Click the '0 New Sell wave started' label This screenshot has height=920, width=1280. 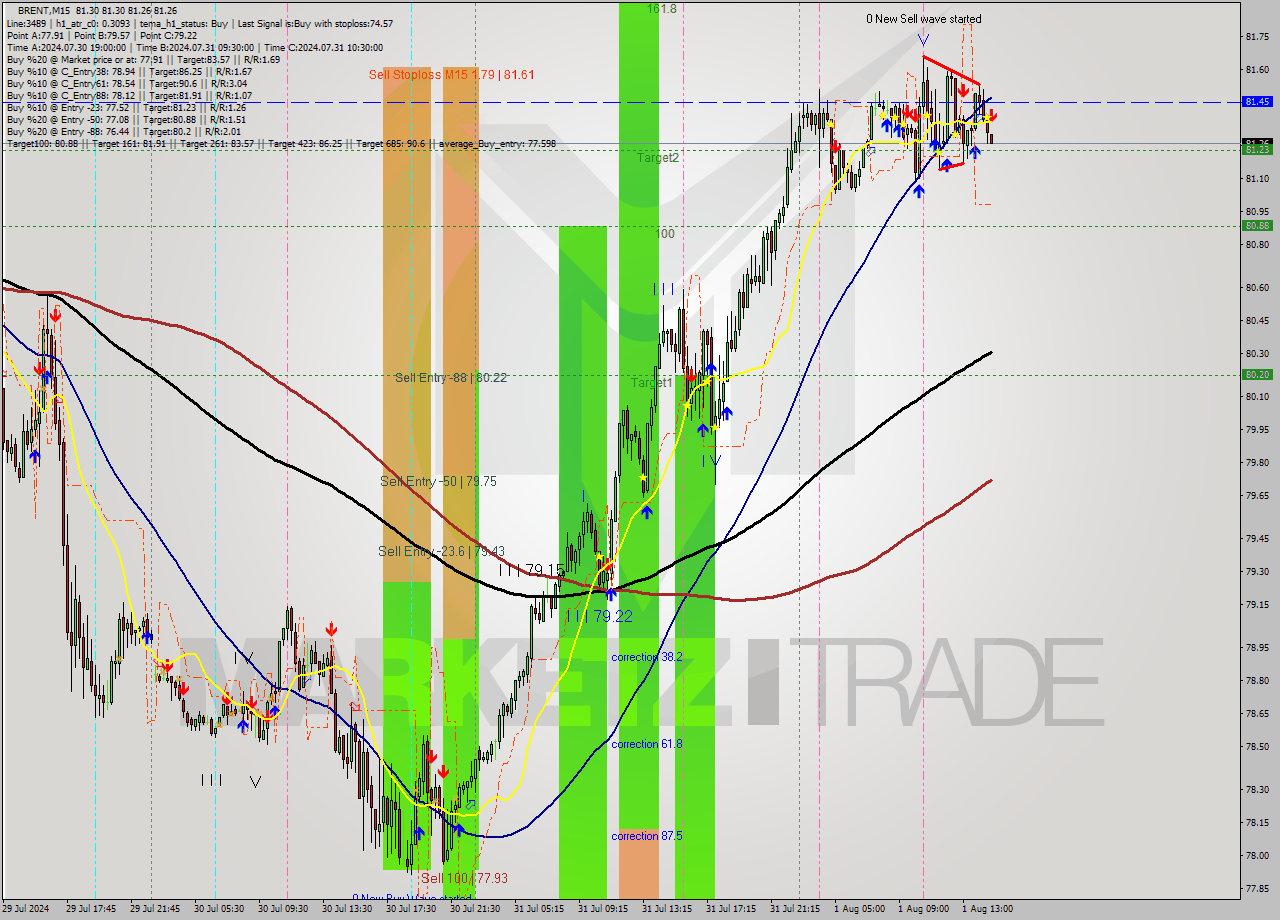(923, 19)
